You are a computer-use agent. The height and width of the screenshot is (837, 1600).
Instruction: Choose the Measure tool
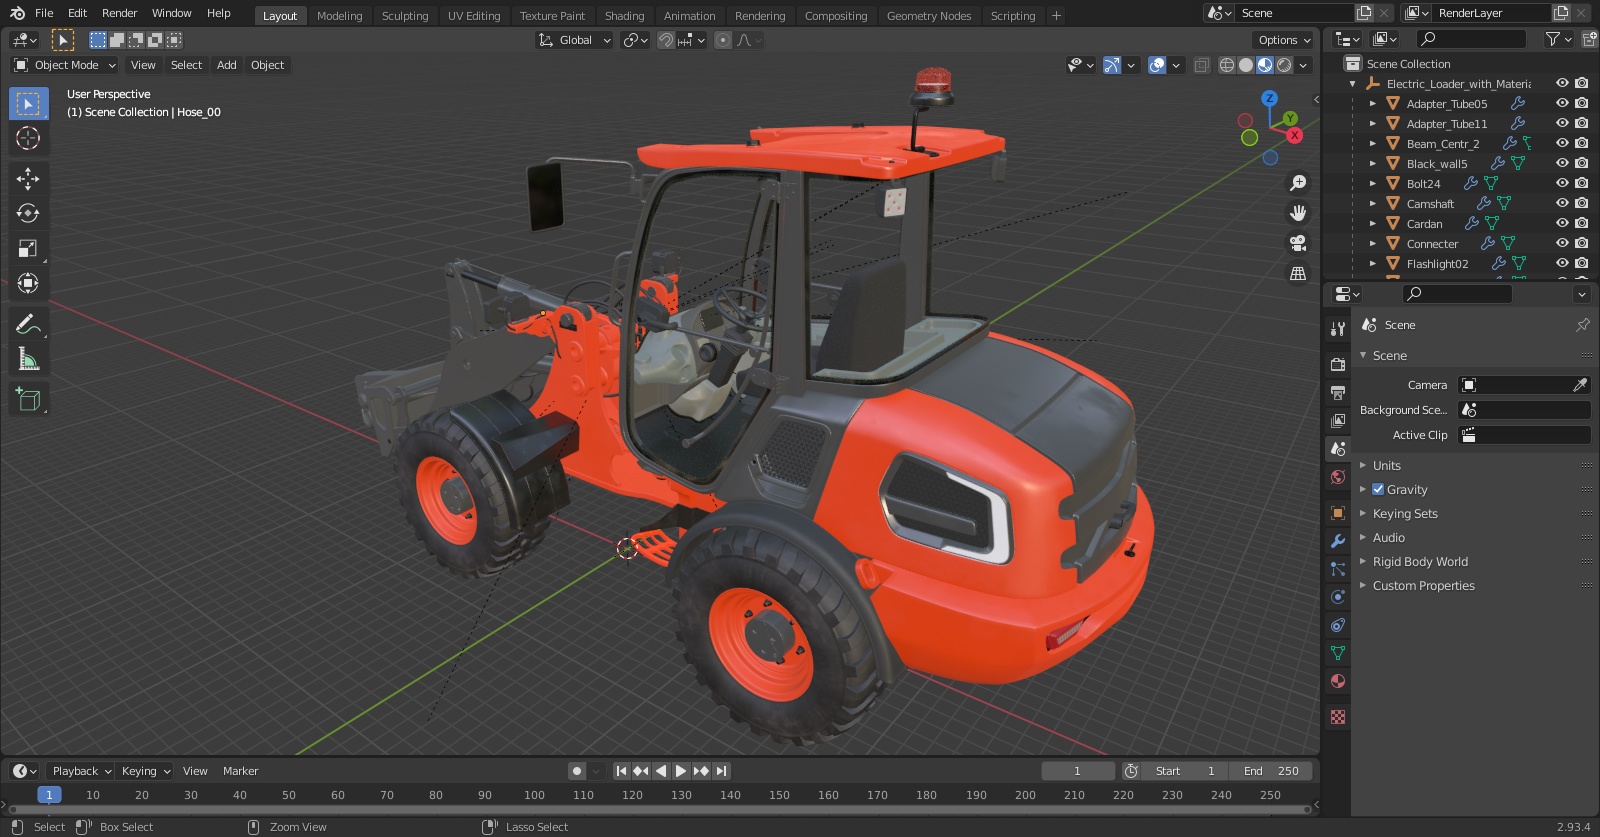coord(28,359)
